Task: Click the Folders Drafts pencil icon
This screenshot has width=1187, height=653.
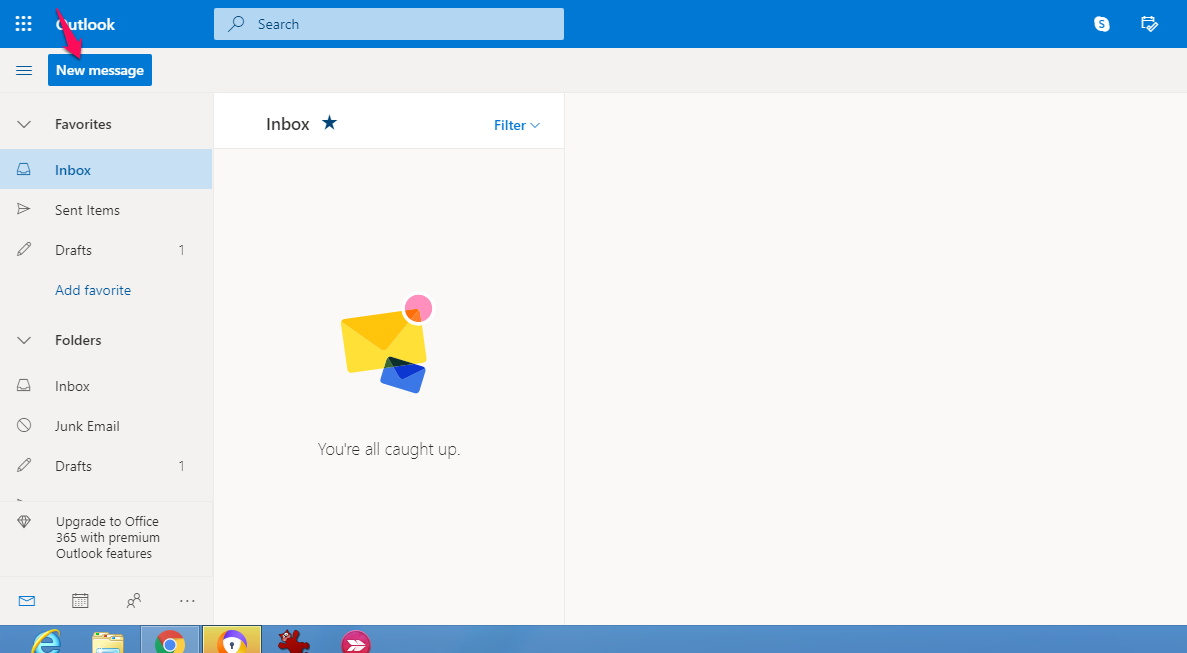Action: (24, 465)
